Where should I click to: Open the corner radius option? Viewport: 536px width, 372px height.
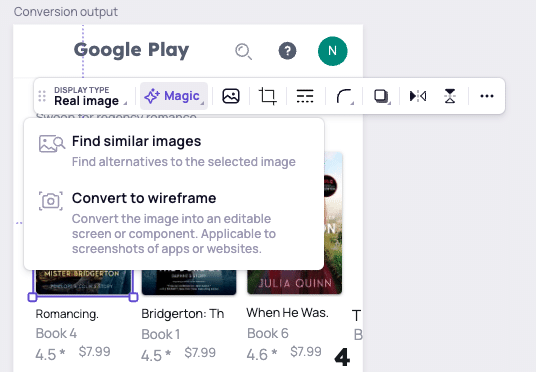(344, 96)
